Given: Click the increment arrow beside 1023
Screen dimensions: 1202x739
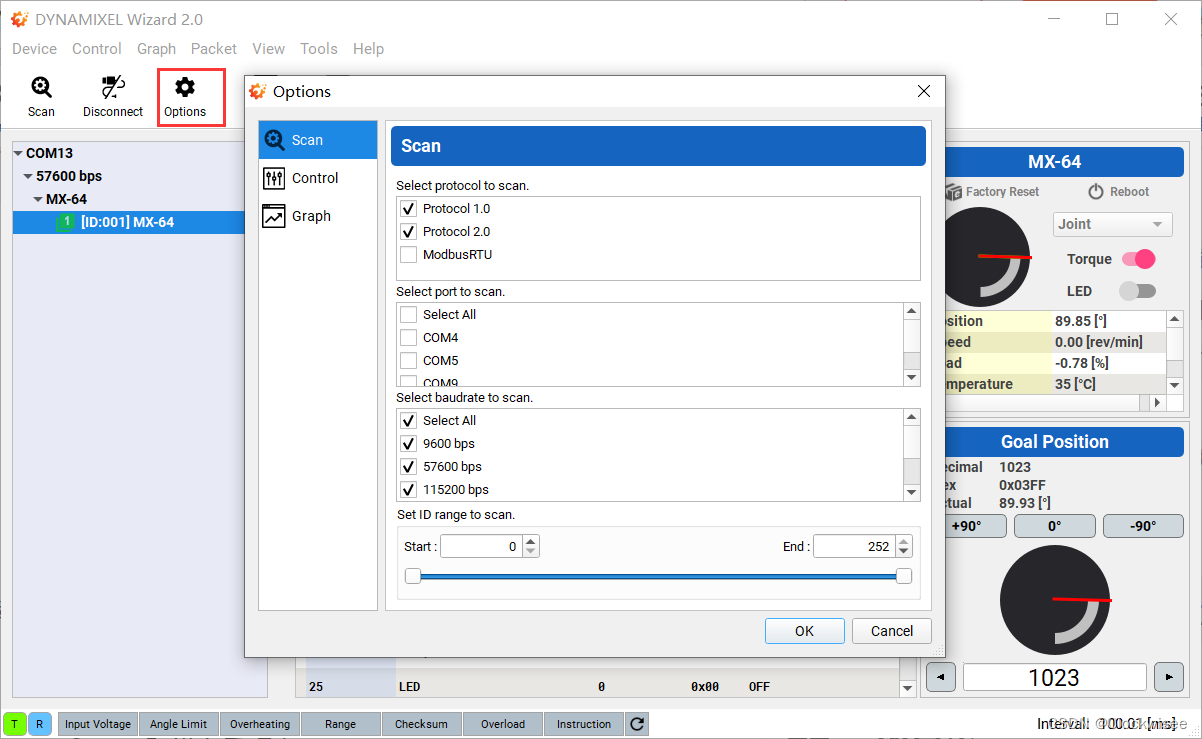Looking at the screenshot, I should [1168, 677].
